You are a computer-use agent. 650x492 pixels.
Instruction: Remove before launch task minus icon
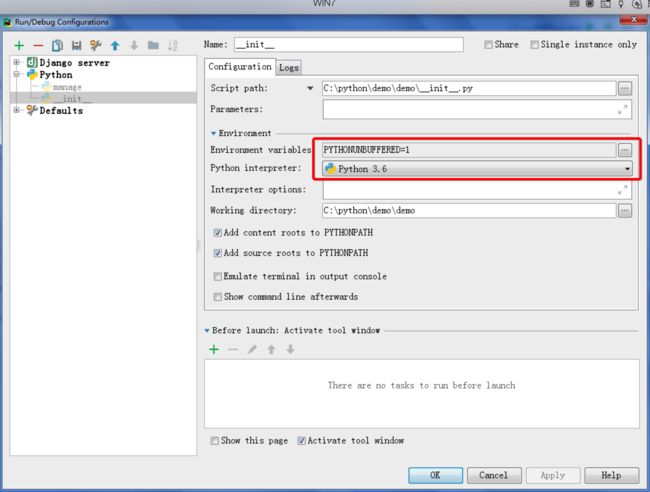tap(233, 349)
